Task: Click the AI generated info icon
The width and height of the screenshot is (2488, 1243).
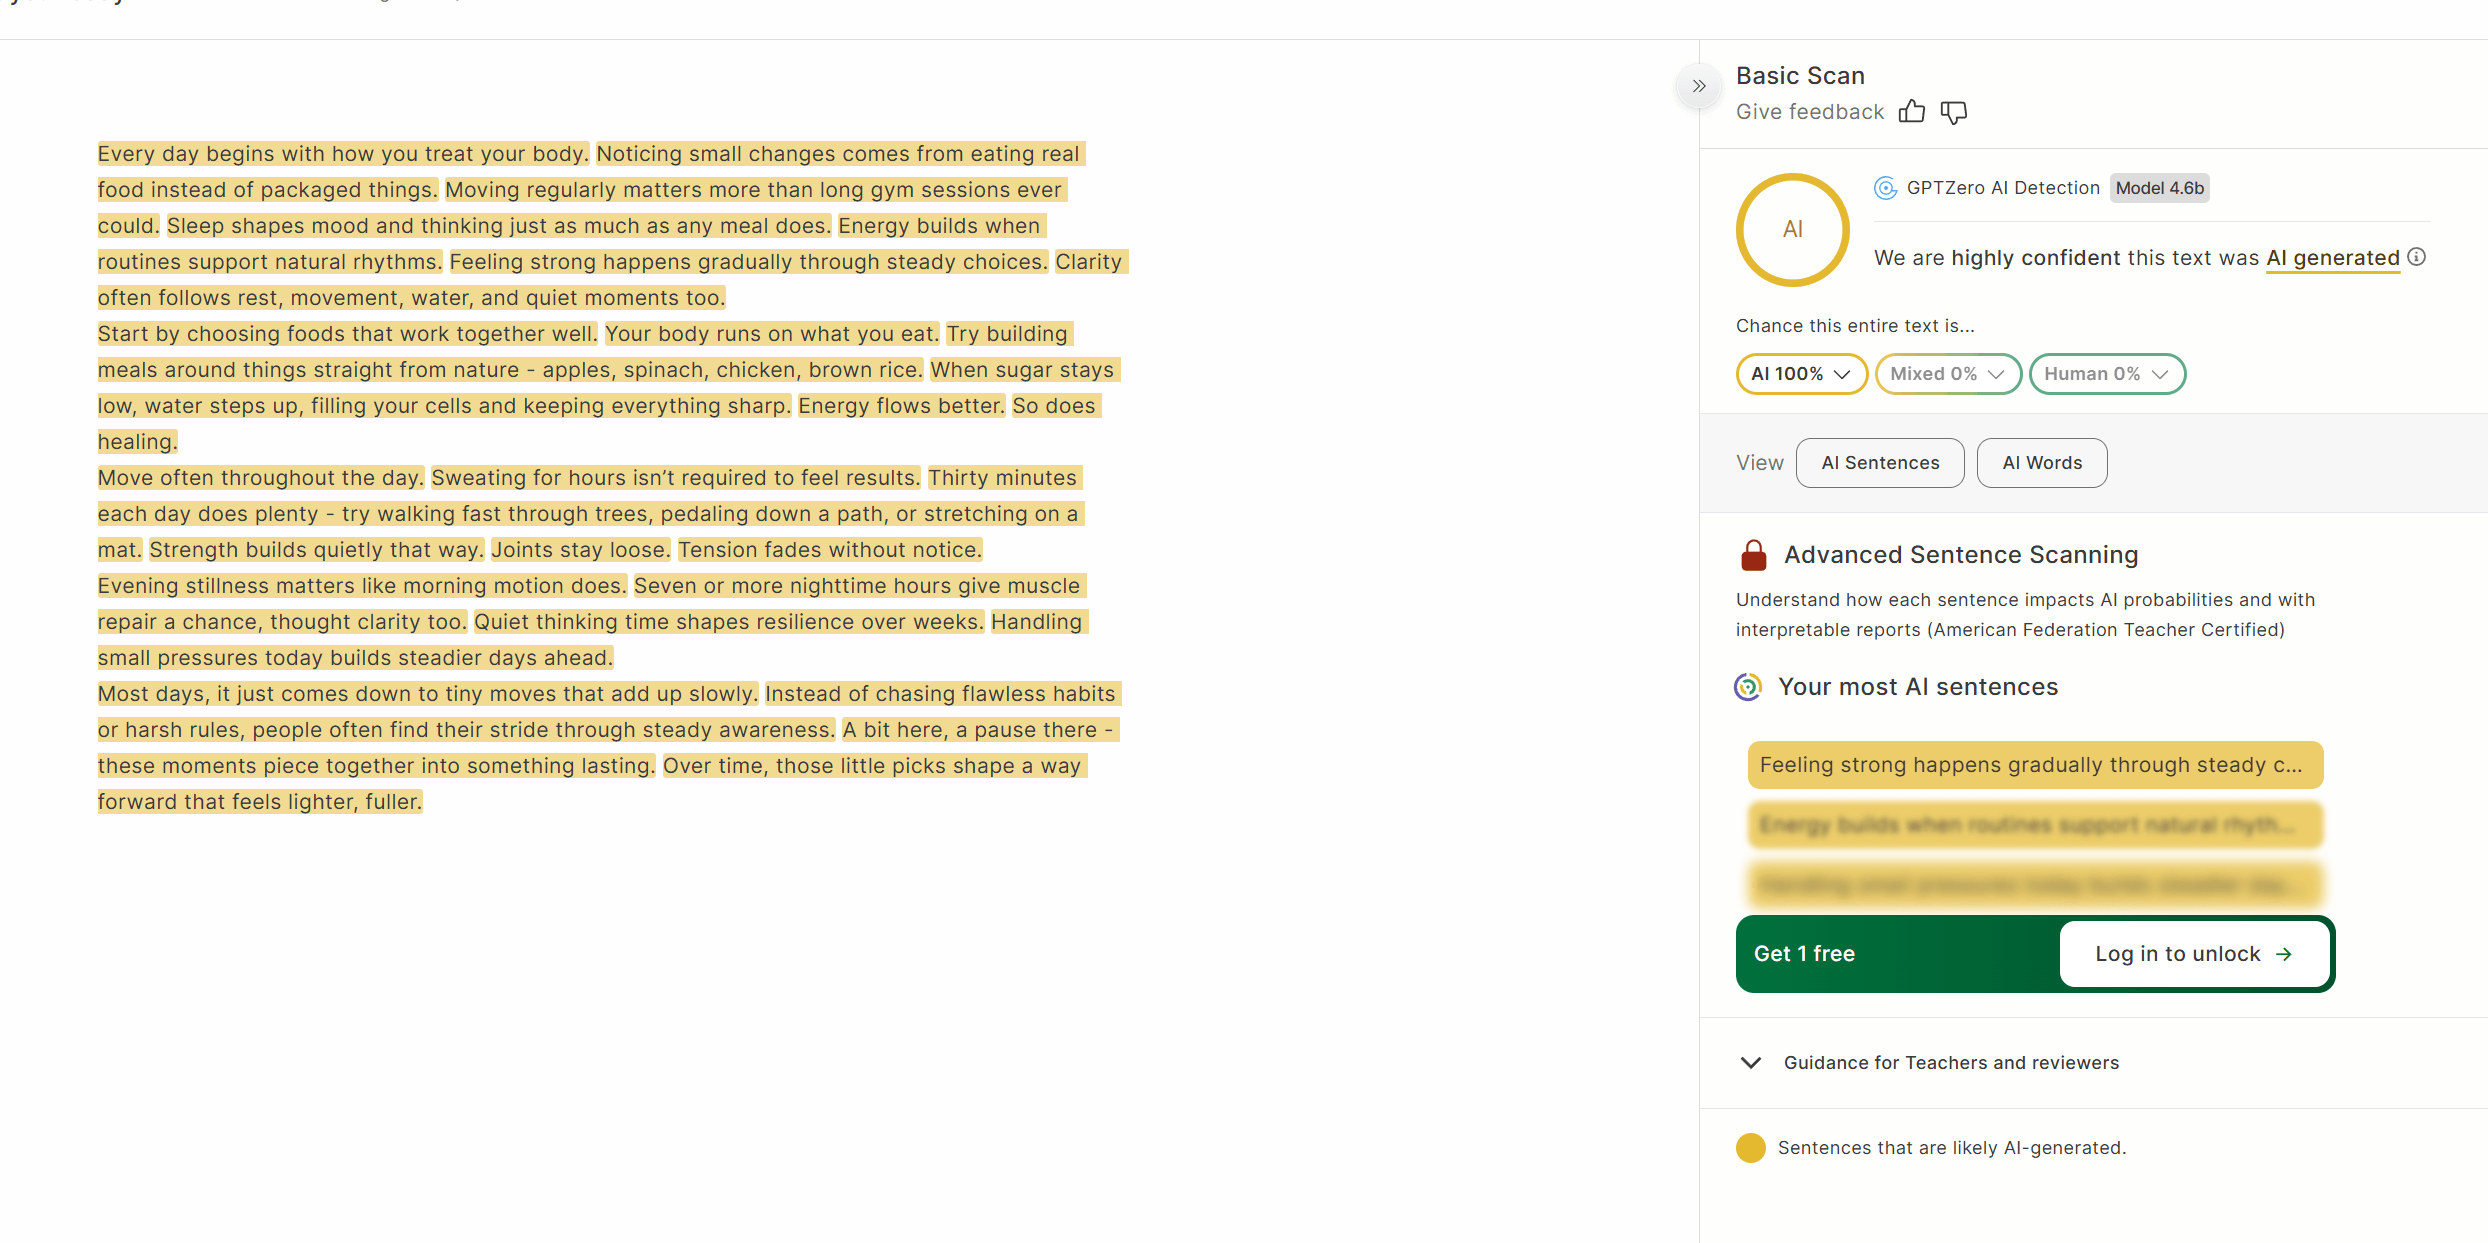Action: click(2416, 257)
